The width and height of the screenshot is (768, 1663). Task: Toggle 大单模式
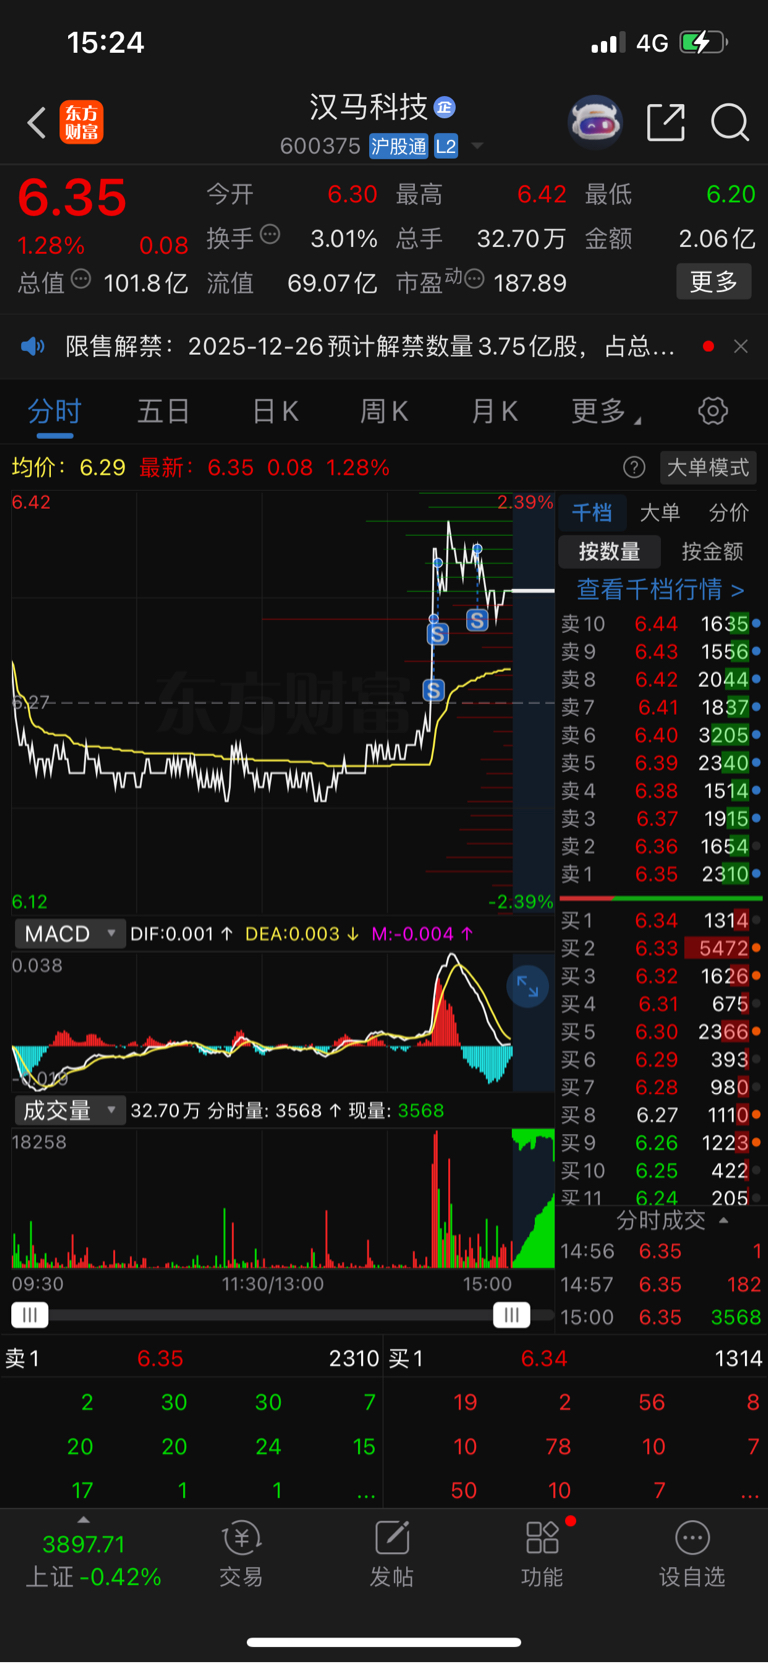pos(708,467)
